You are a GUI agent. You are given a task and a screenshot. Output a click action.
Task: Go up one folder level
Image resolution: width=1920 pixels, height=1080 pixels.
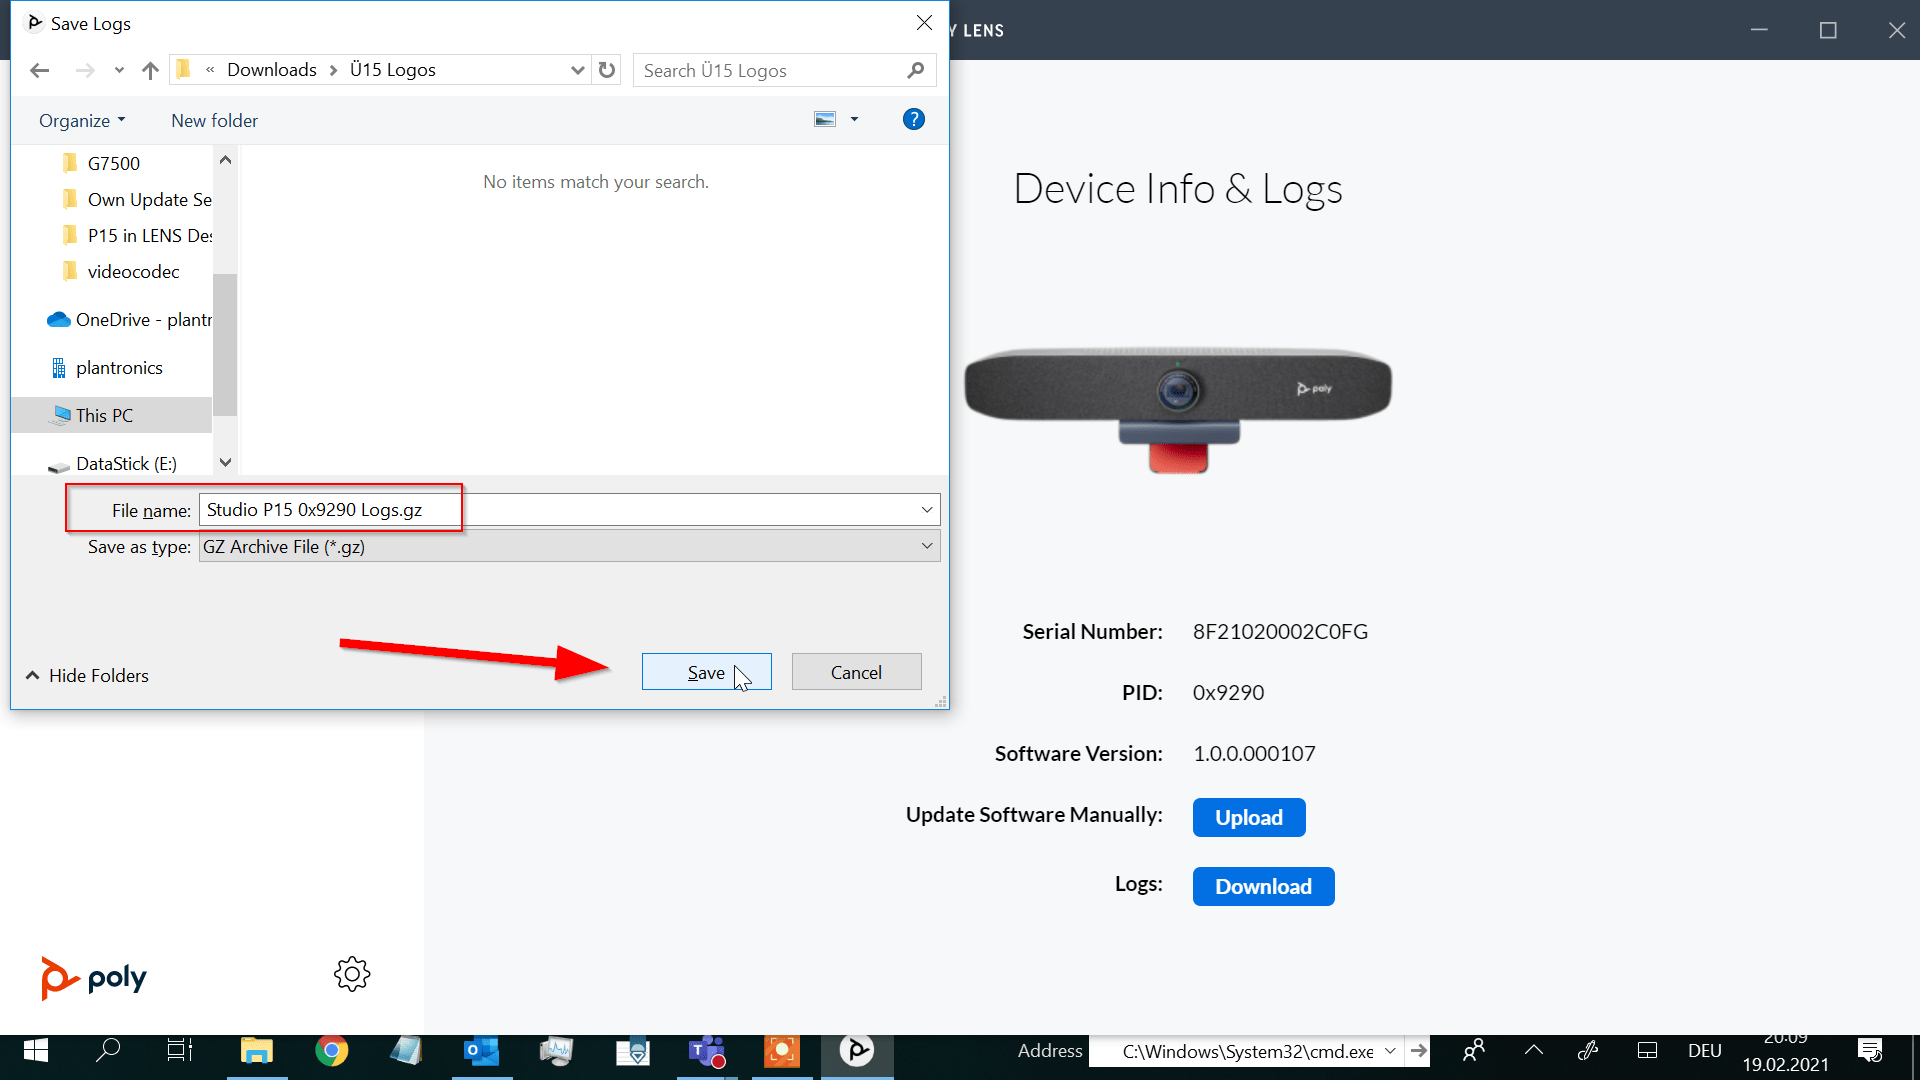pyautogui.click(x=150, y=70)
